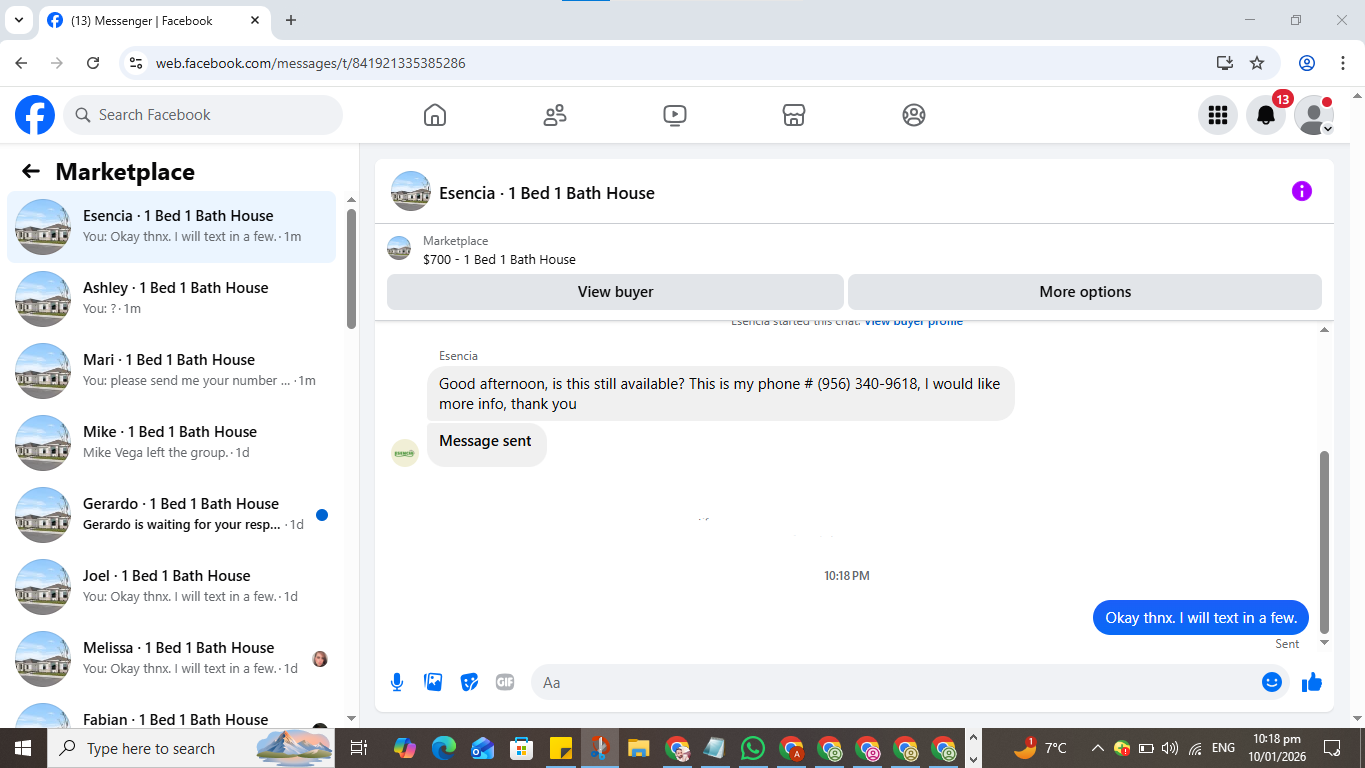Click the Chrome address bar URL
The width and height of the screenshot is (1365, 768).
coord(310,63)
